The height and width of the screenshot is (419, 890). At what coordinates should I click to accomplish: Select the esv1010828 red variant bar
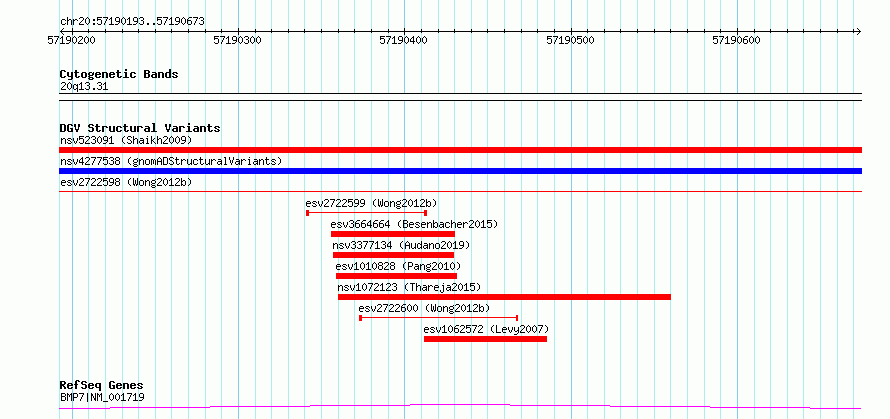pos(396,276)
